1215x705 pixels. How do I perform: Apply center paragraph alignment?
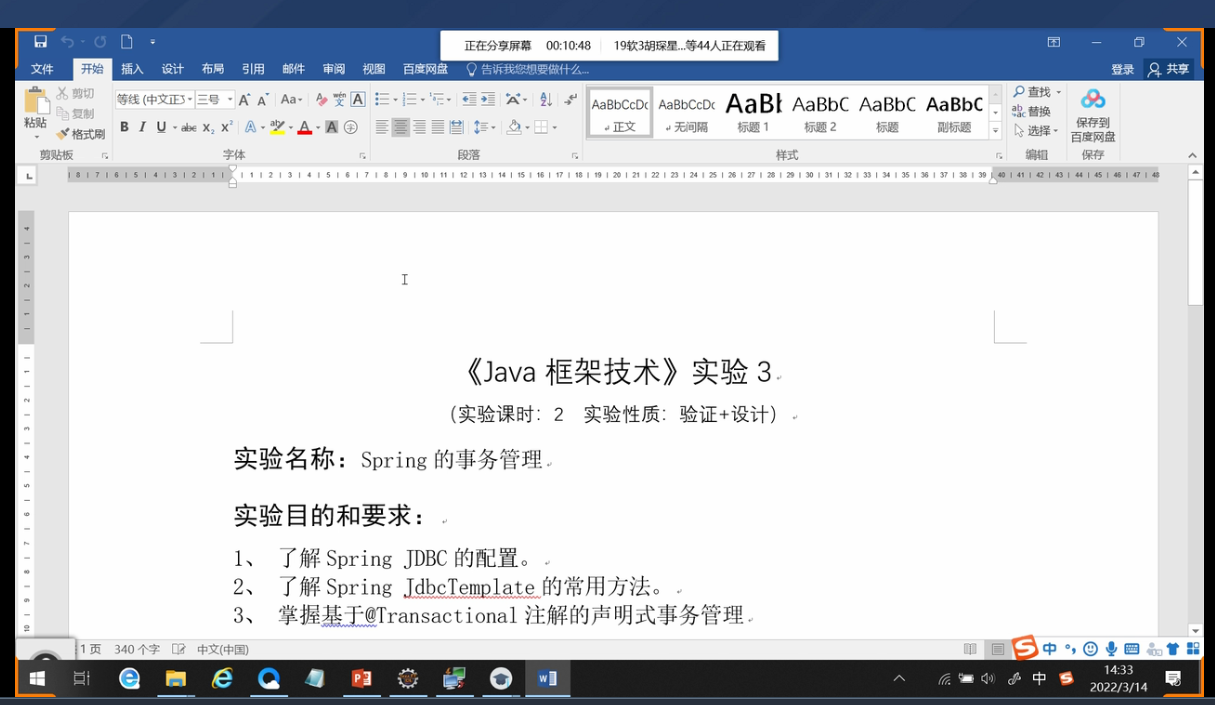point(400,127)
